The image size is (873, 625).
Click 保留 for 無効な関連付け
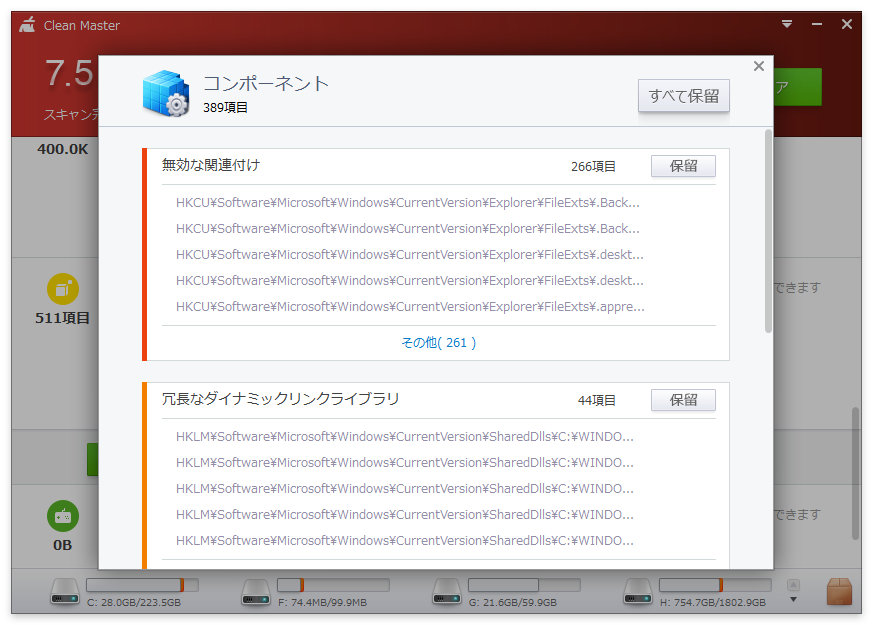tap(683, 166)
